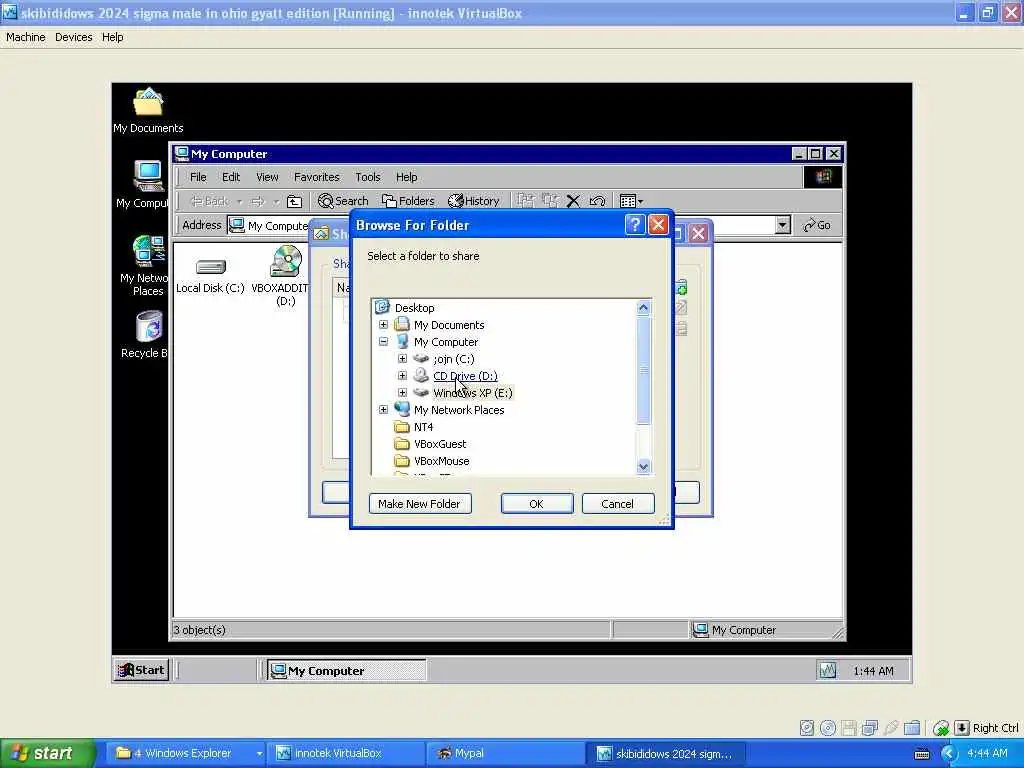The width and height of the screenshot is (1024, 768).
Task: Select the NT4 folder
Action: (423, 427)
